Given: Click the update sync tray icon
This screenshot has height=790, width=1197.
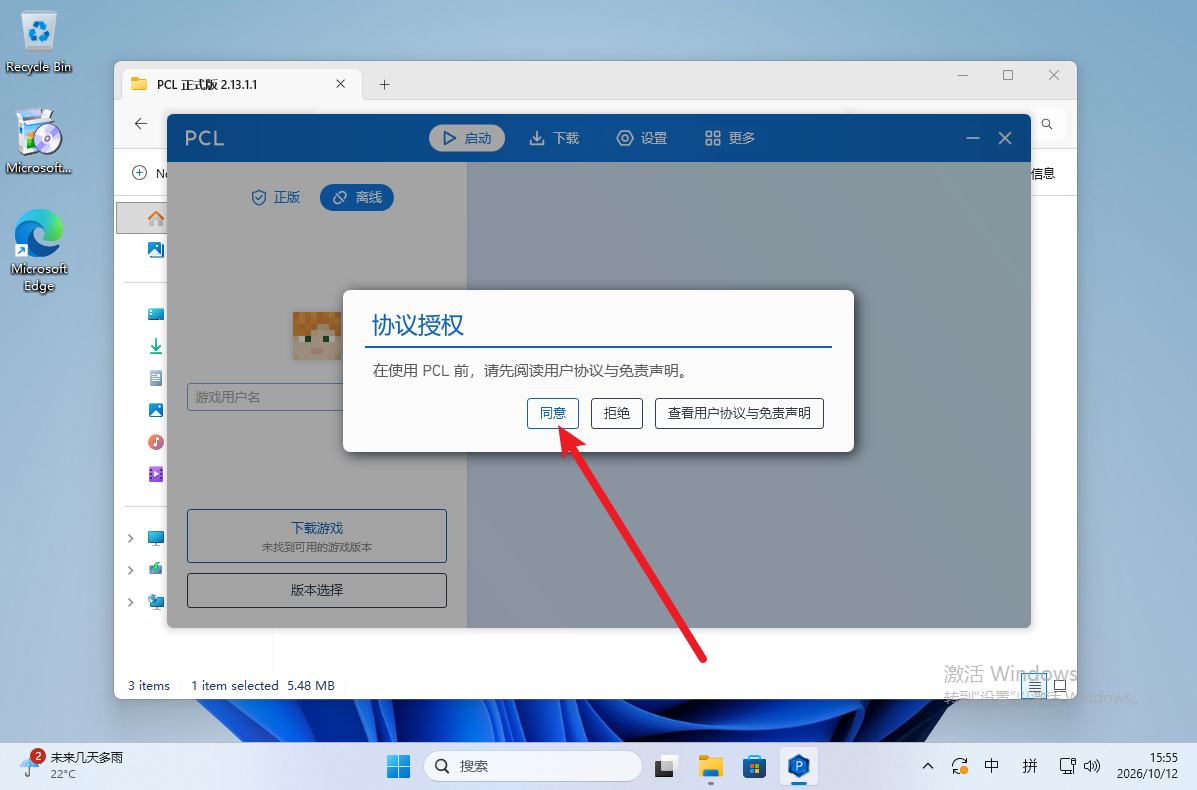Looking at the screenshot, I should pyautogui.click(x=960, y=766).
